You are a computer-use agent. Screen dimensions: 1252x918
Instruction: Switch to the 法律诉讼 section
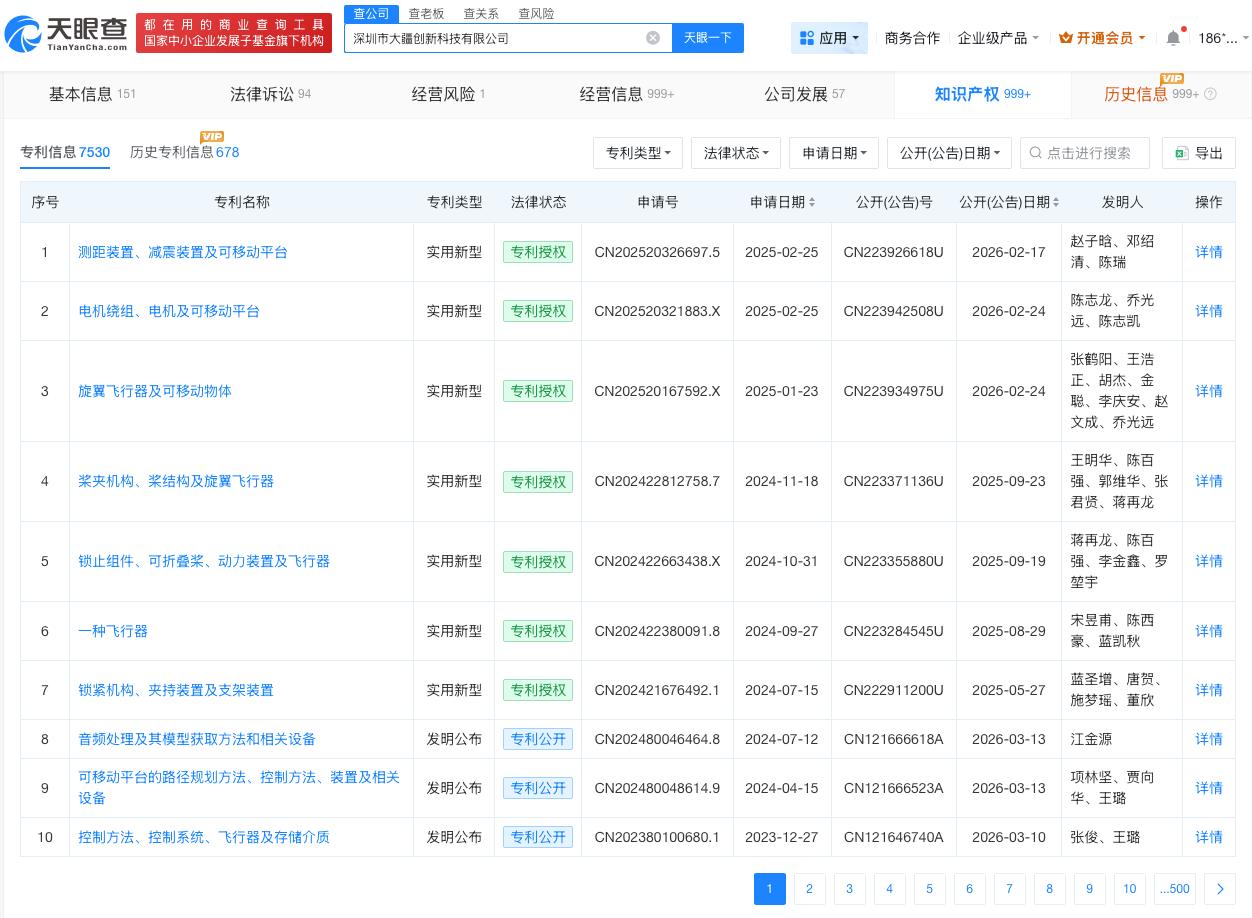(x=260, y=94)
